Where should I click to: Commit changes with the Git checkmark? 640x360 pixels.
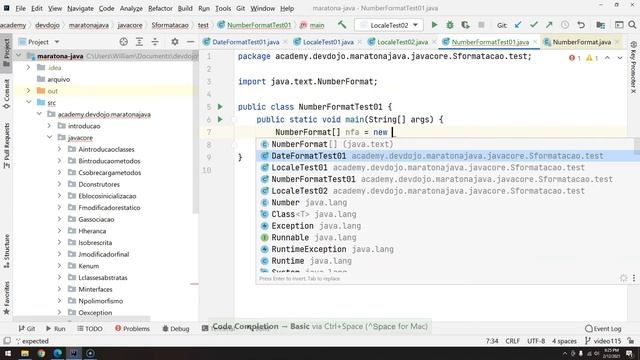533,25
